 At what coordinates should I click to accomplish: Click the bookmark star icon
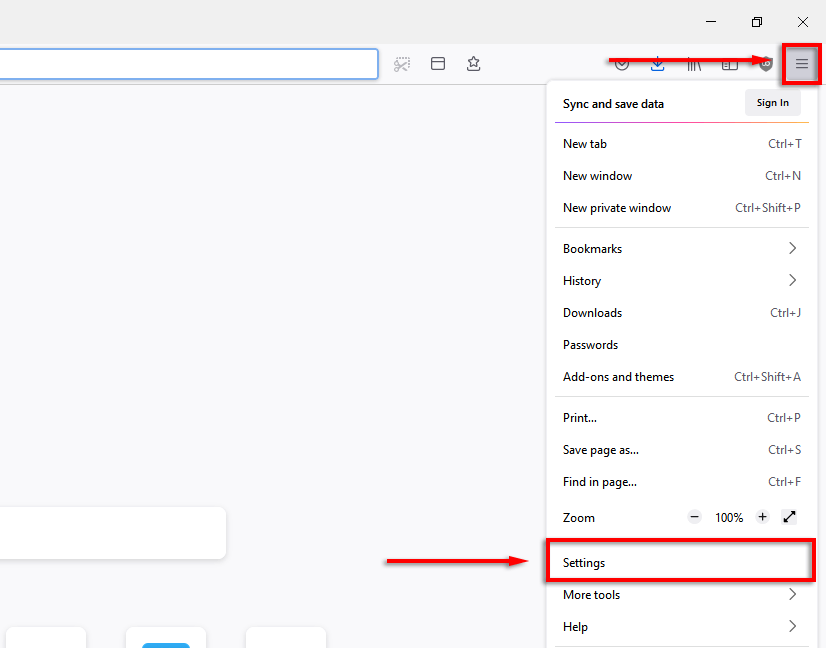click(473, 64)
